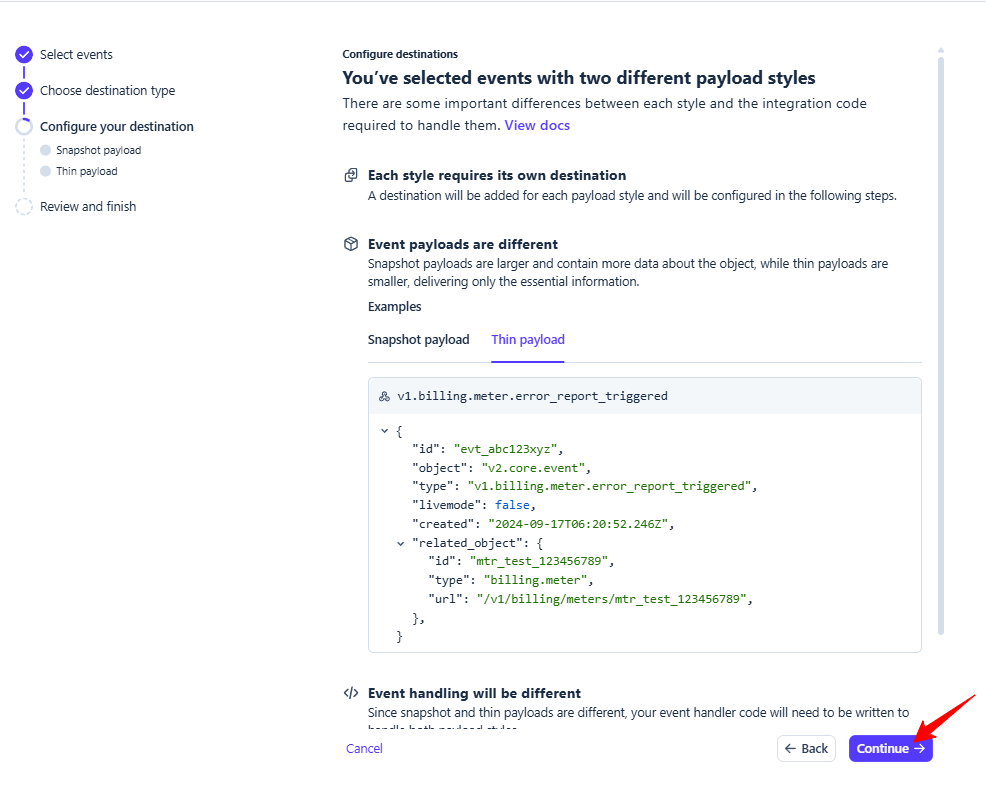986x787 pixels.
Task: Select the Thin payload tab
Action: [528, 340]
